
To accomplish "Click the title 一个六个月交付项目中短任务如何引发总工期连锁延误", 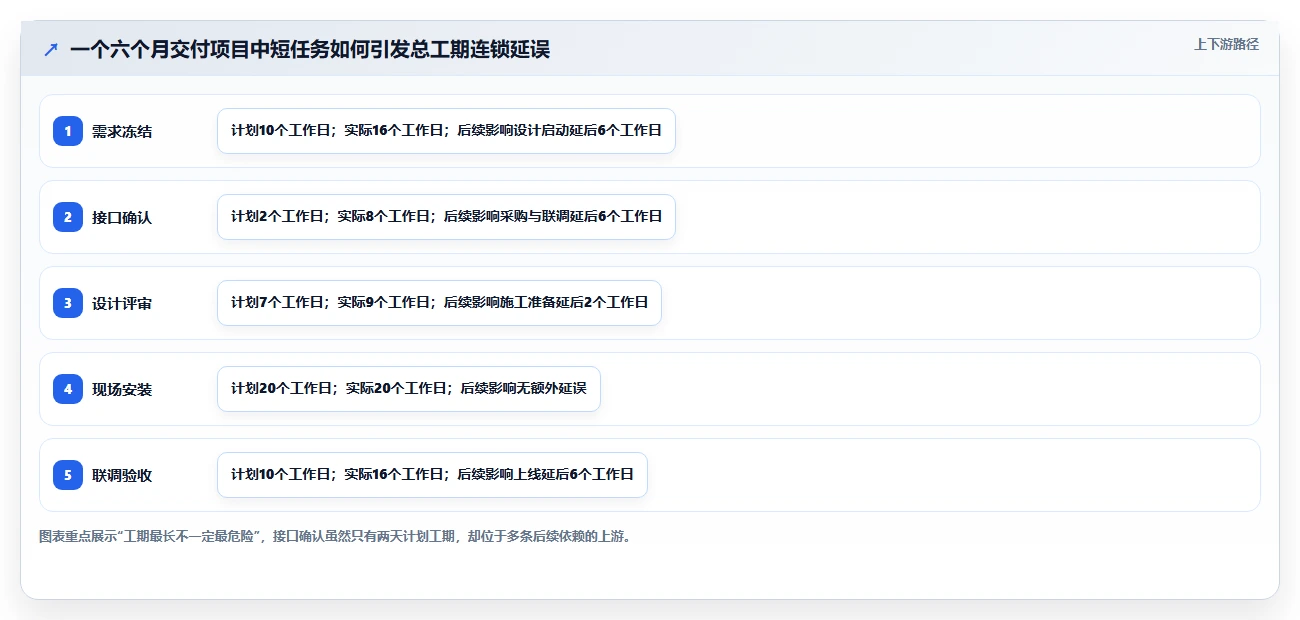I will (310, 49).
